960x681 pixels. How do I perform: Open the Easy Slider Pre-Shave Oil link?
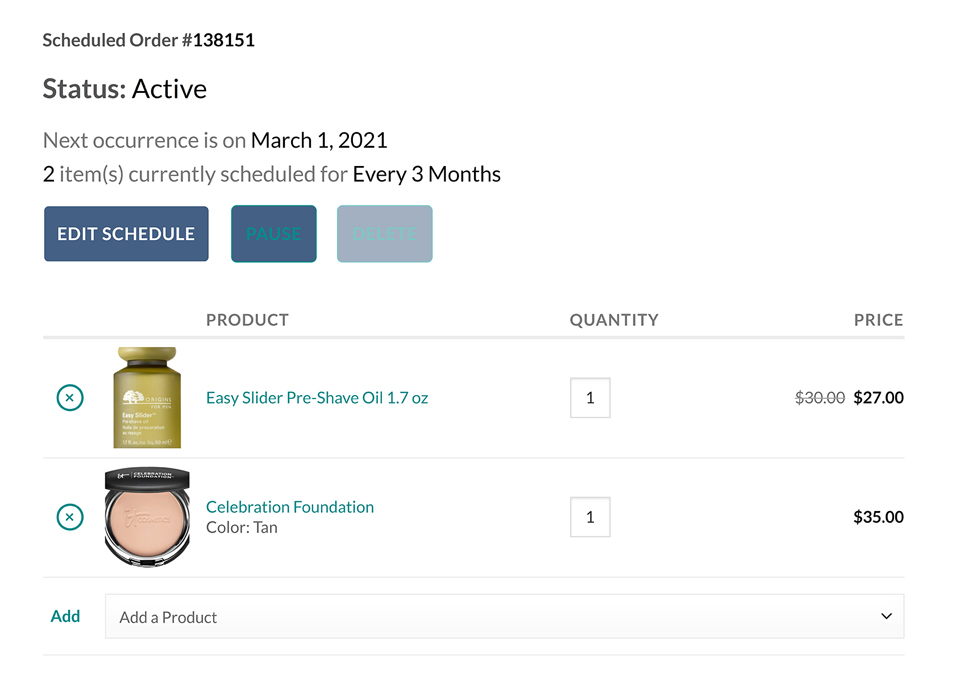click(x=317, y=398)
